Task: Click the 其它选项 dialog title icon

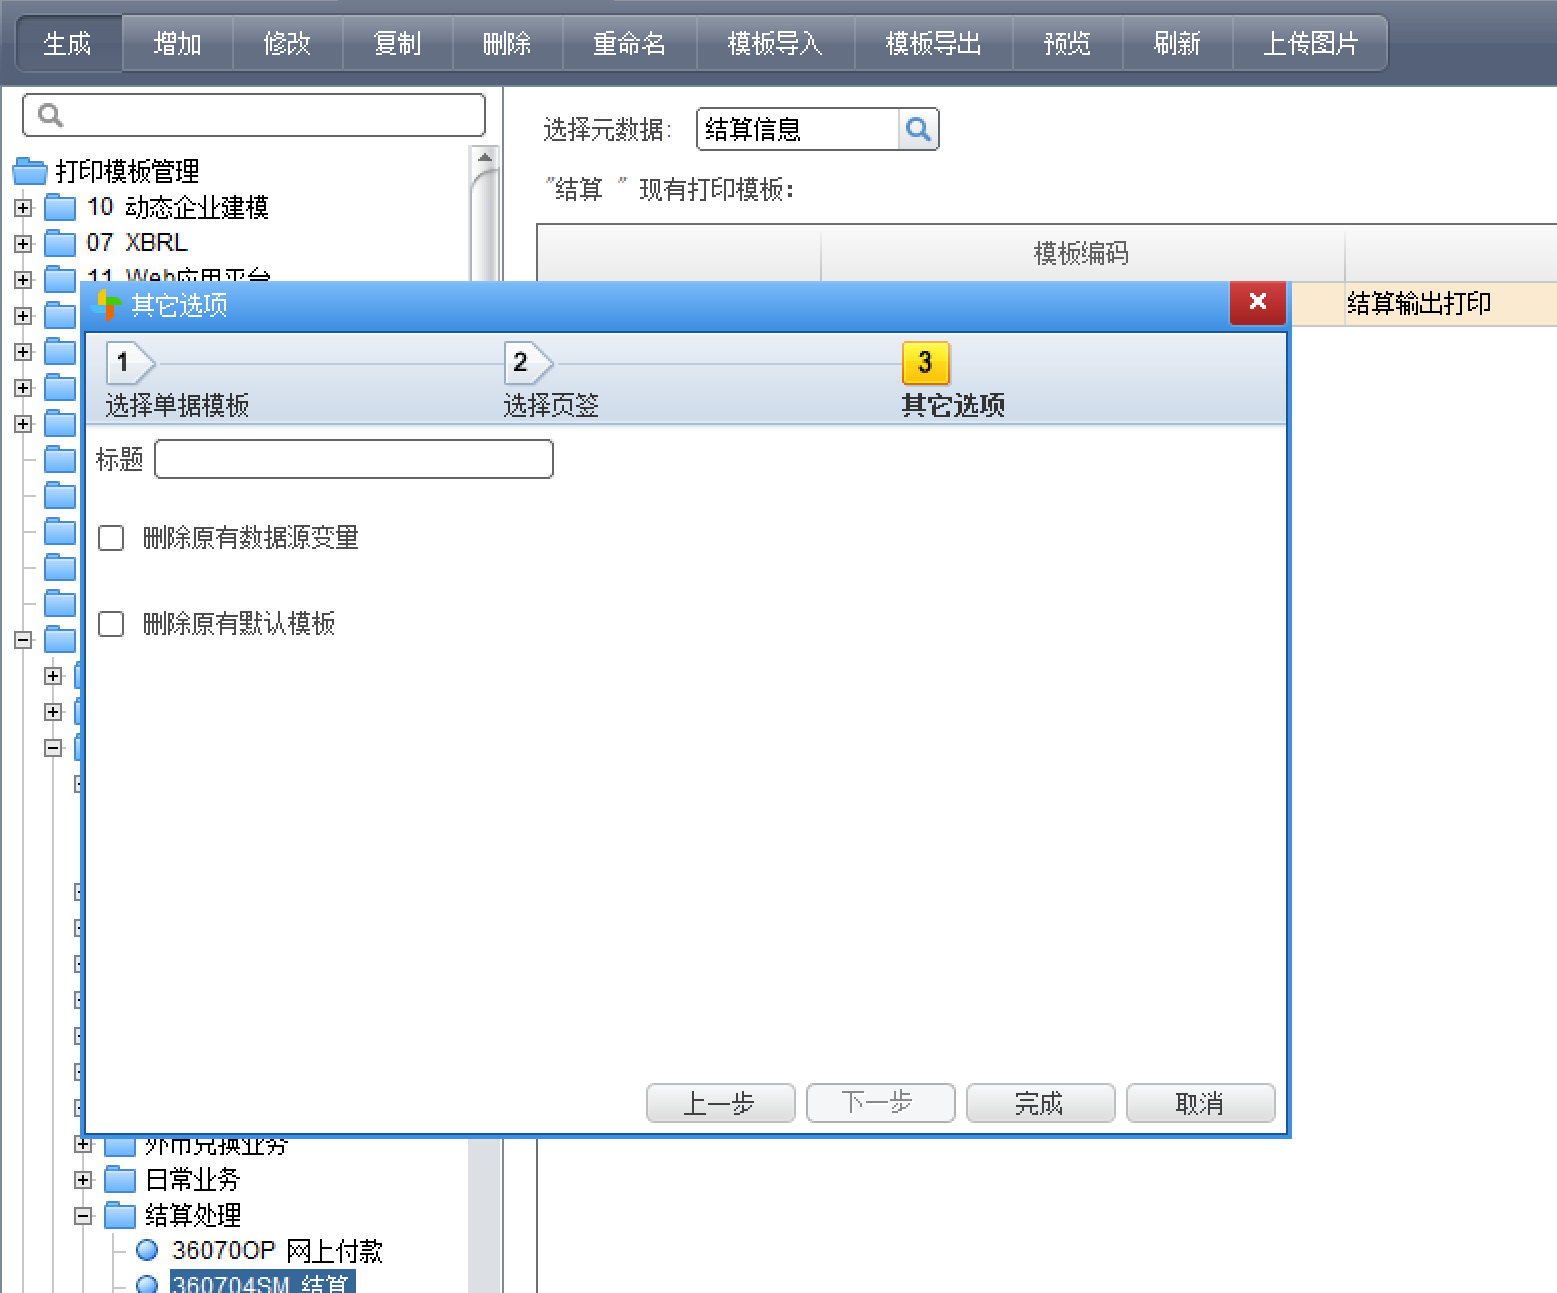Action: (106, 305)
